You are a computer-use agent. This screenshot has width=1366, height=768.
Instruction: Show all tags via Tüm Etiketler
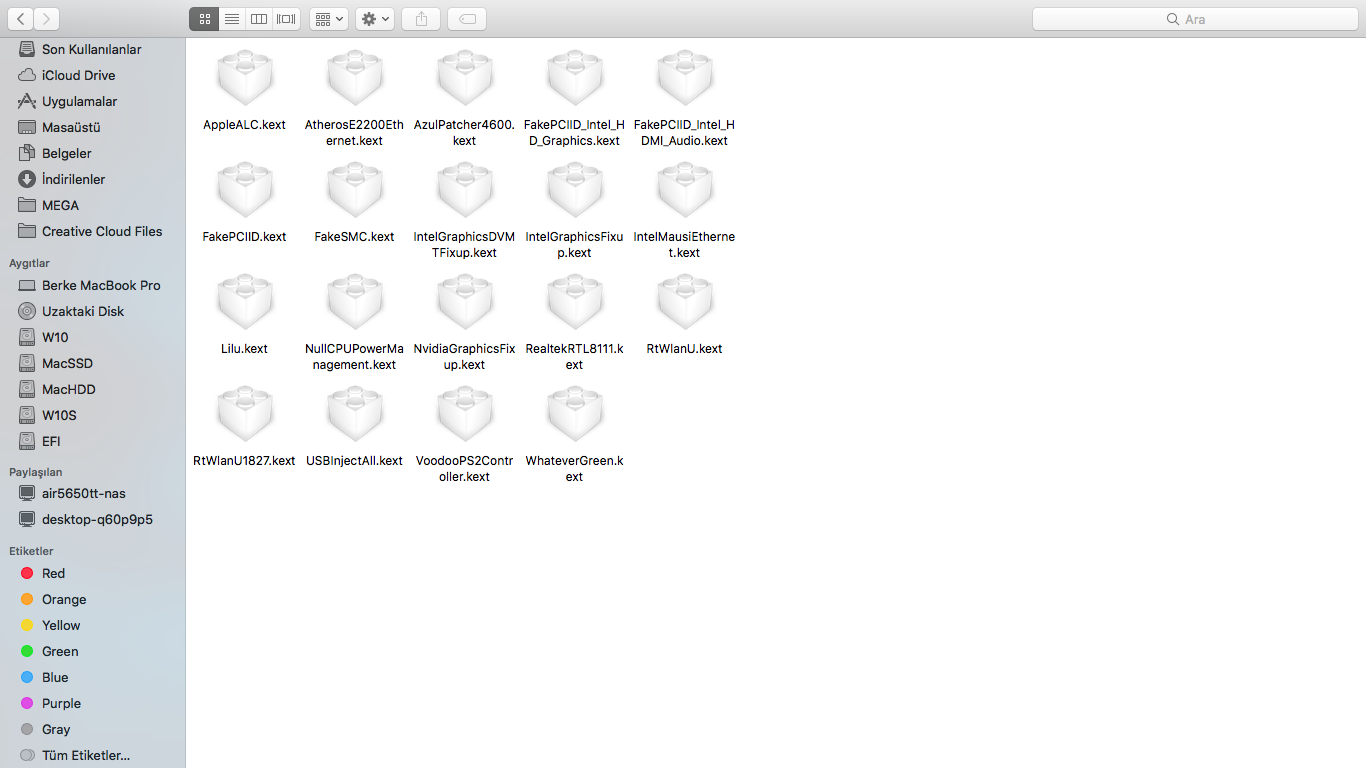point(85,755)
